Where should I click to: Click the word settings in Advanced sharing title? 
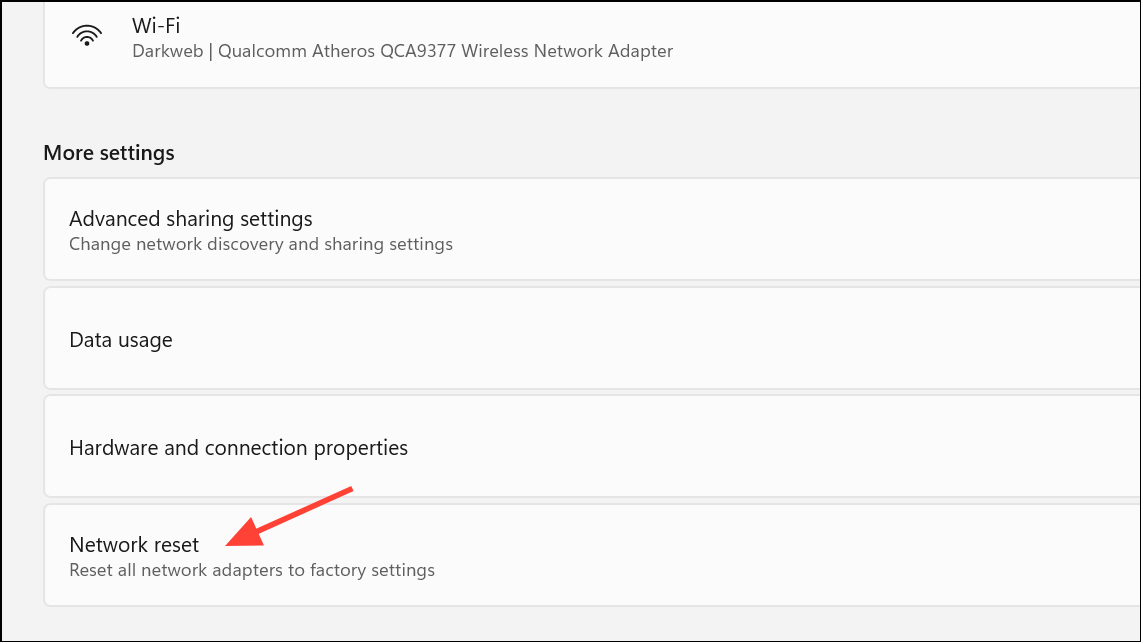pyautogui.click(x=276, y=219)
